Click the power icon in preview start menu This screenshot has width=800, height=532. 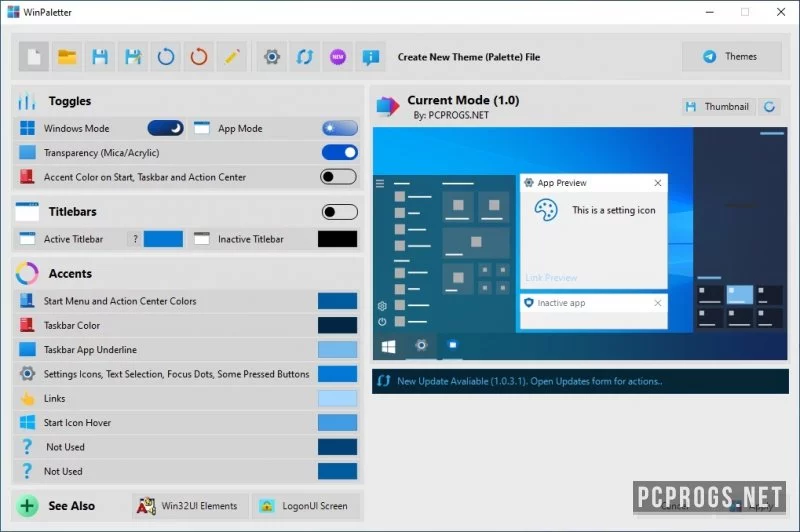(x=382, y=322)
